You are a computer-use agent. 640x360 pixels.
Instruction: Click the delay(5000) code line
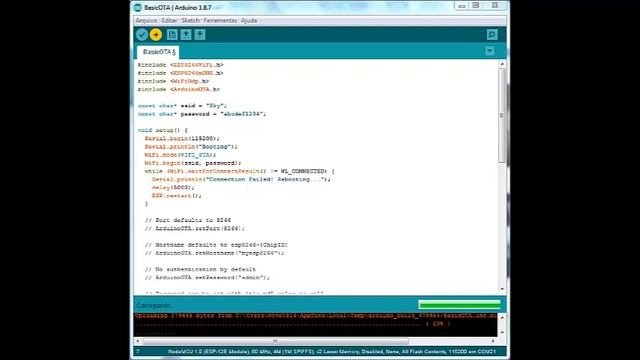tap(173, 187)
